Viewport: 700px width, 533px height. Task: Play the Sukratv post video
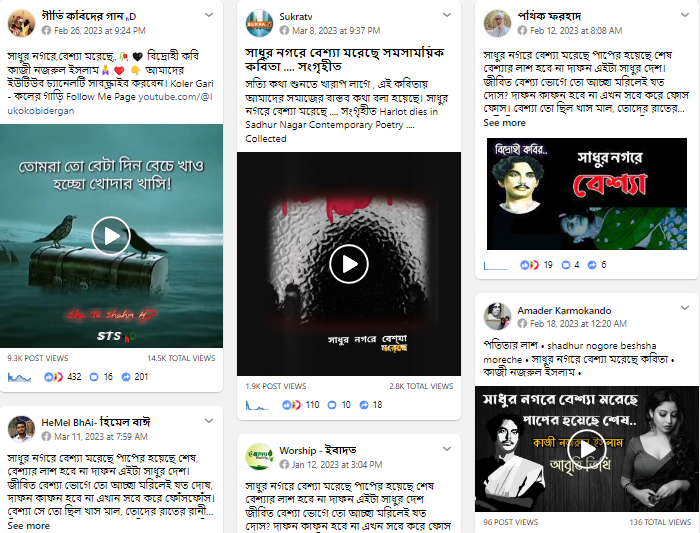[349, 264]
